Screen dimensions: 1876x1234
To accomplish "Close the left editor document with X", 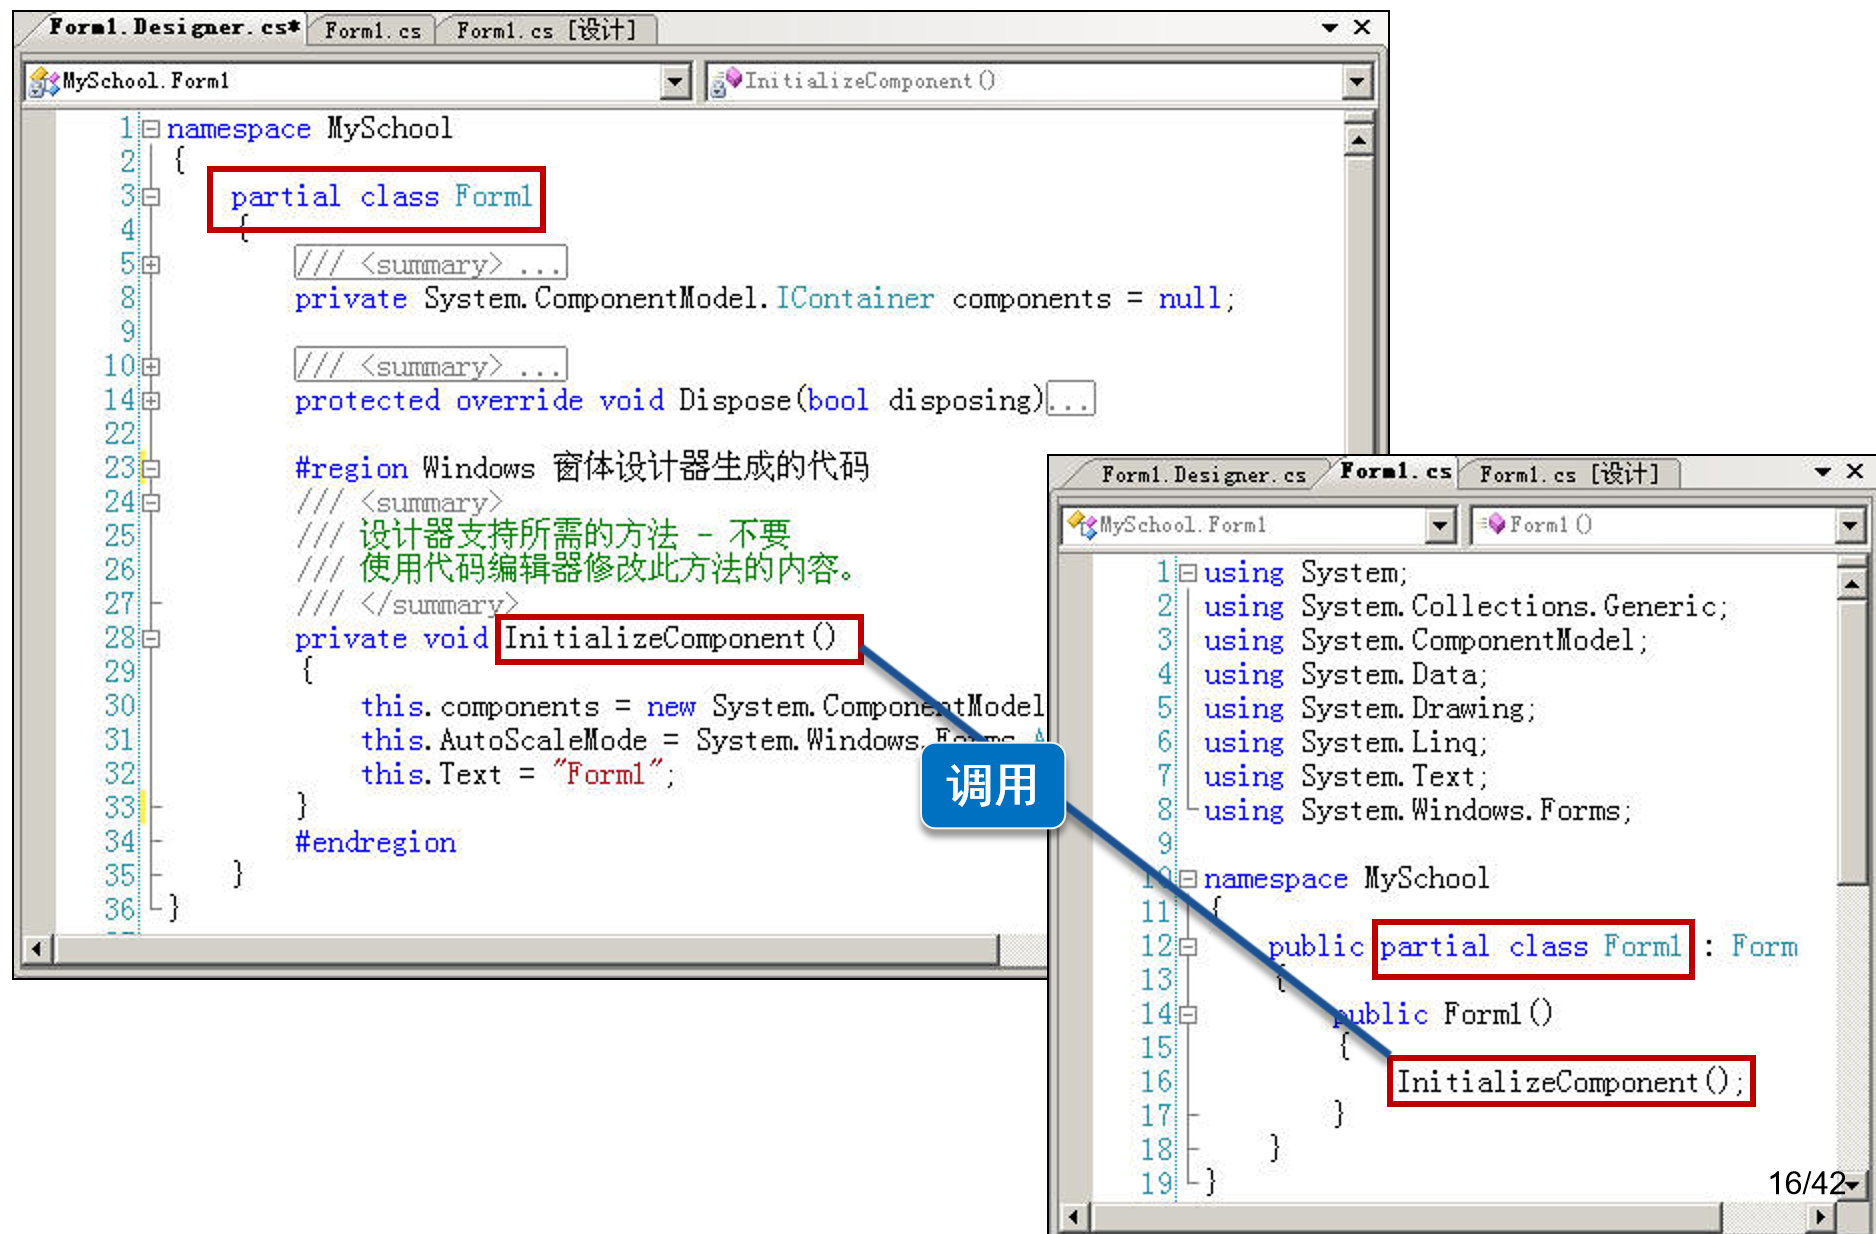I will click(1362, 28).
